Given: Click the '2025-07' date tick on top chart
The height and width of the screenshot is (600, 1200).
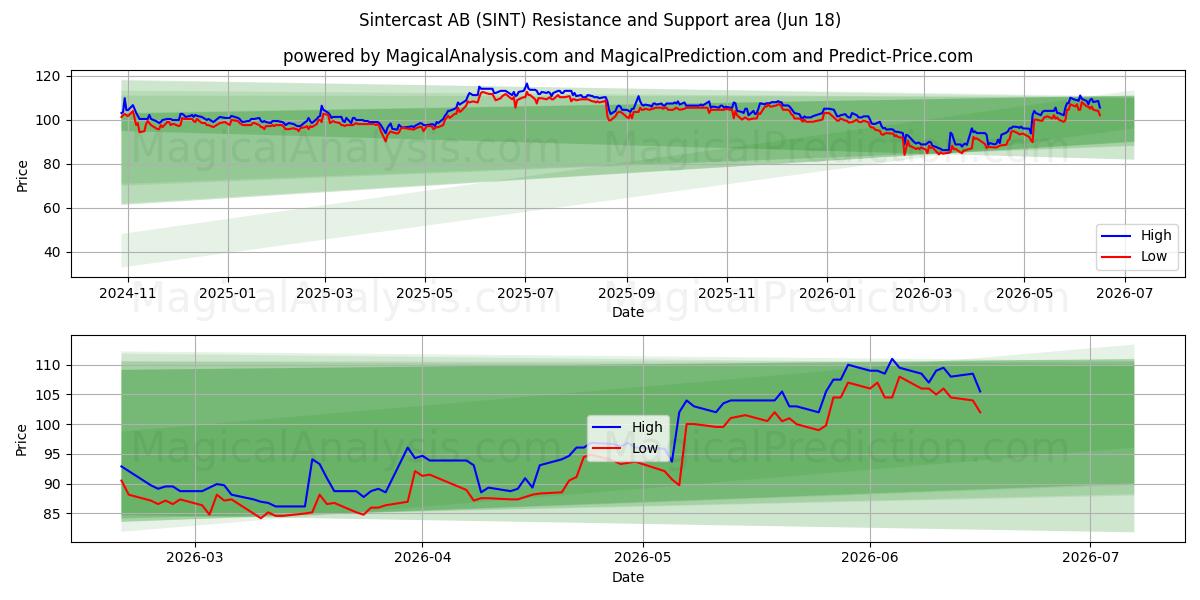Looking at the screenshot, I should coord(525,293).
